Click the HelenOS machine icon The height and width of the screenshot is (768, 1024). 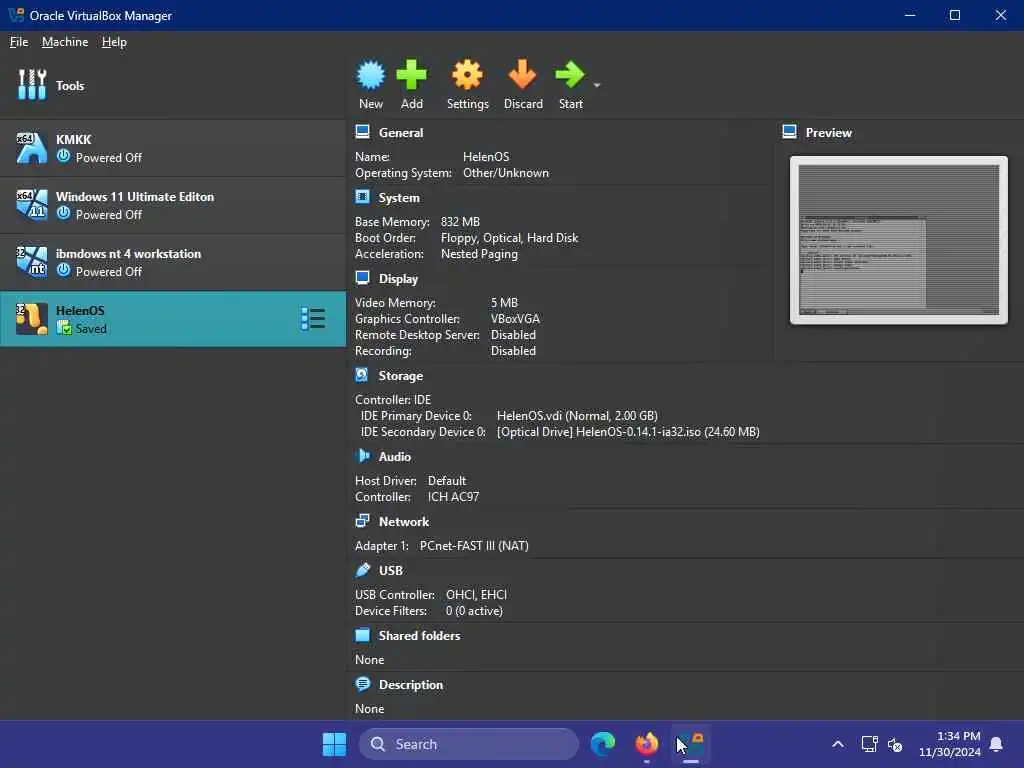pos(32,319)
